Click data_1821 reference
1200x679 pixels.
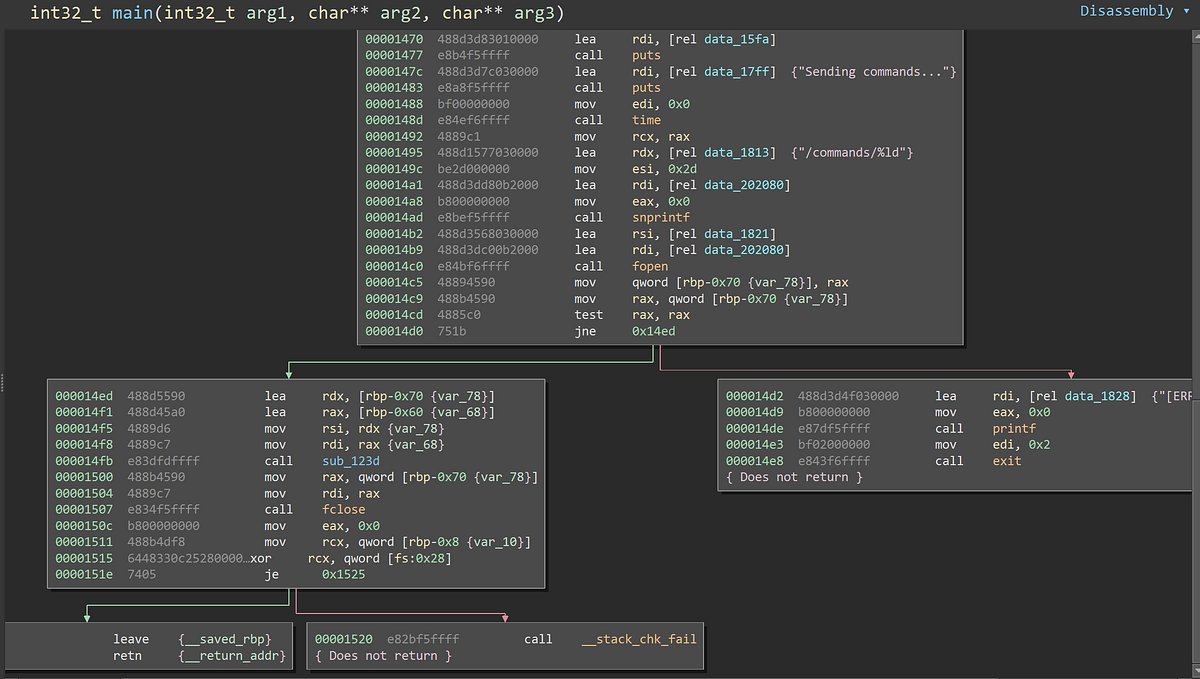pos(736,234)
